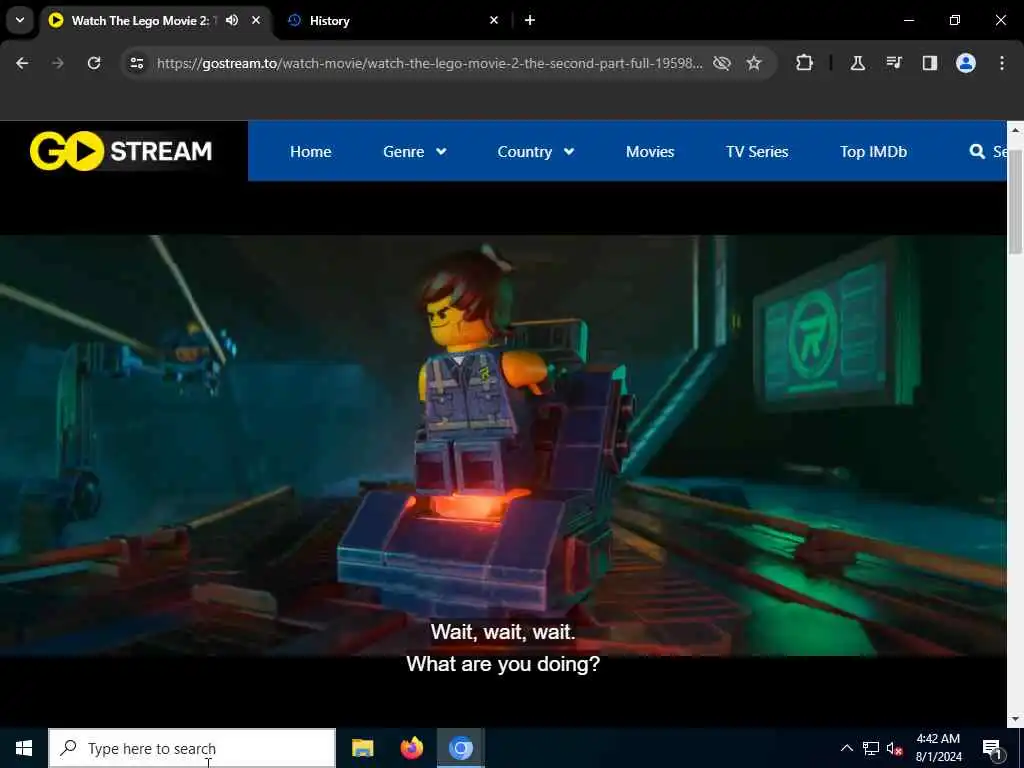
Task: Click the GoStream logo
Action: click(x=121, y=151)
